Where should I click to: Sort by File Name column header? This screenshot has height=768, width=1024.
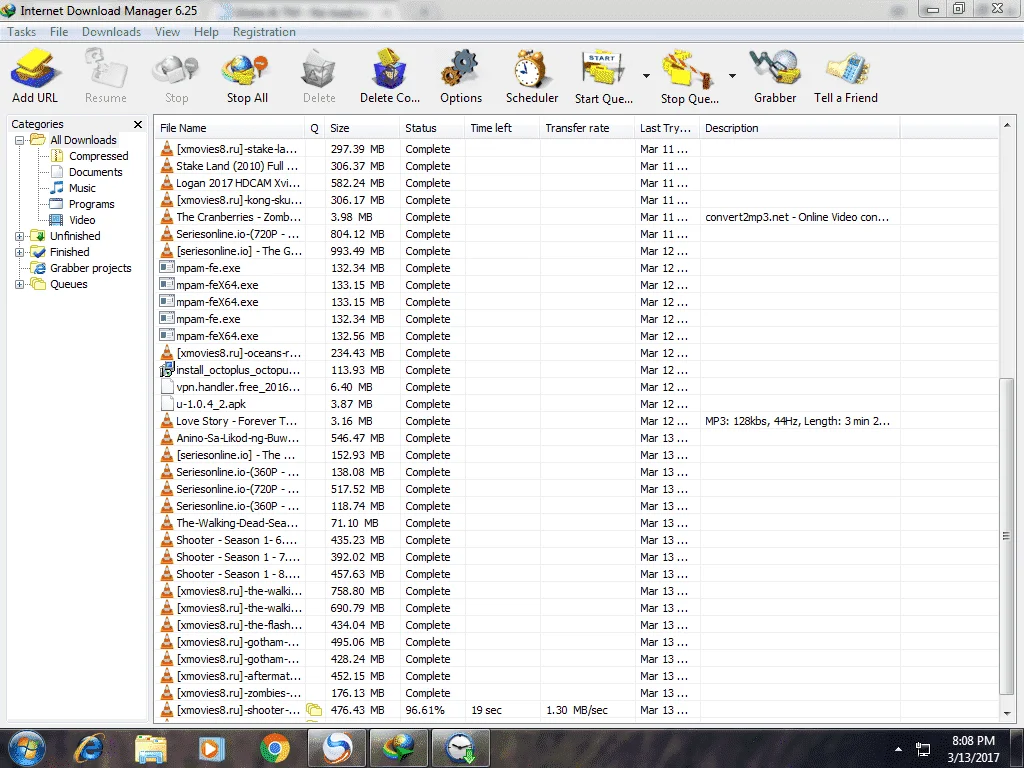tap(230, 128)
